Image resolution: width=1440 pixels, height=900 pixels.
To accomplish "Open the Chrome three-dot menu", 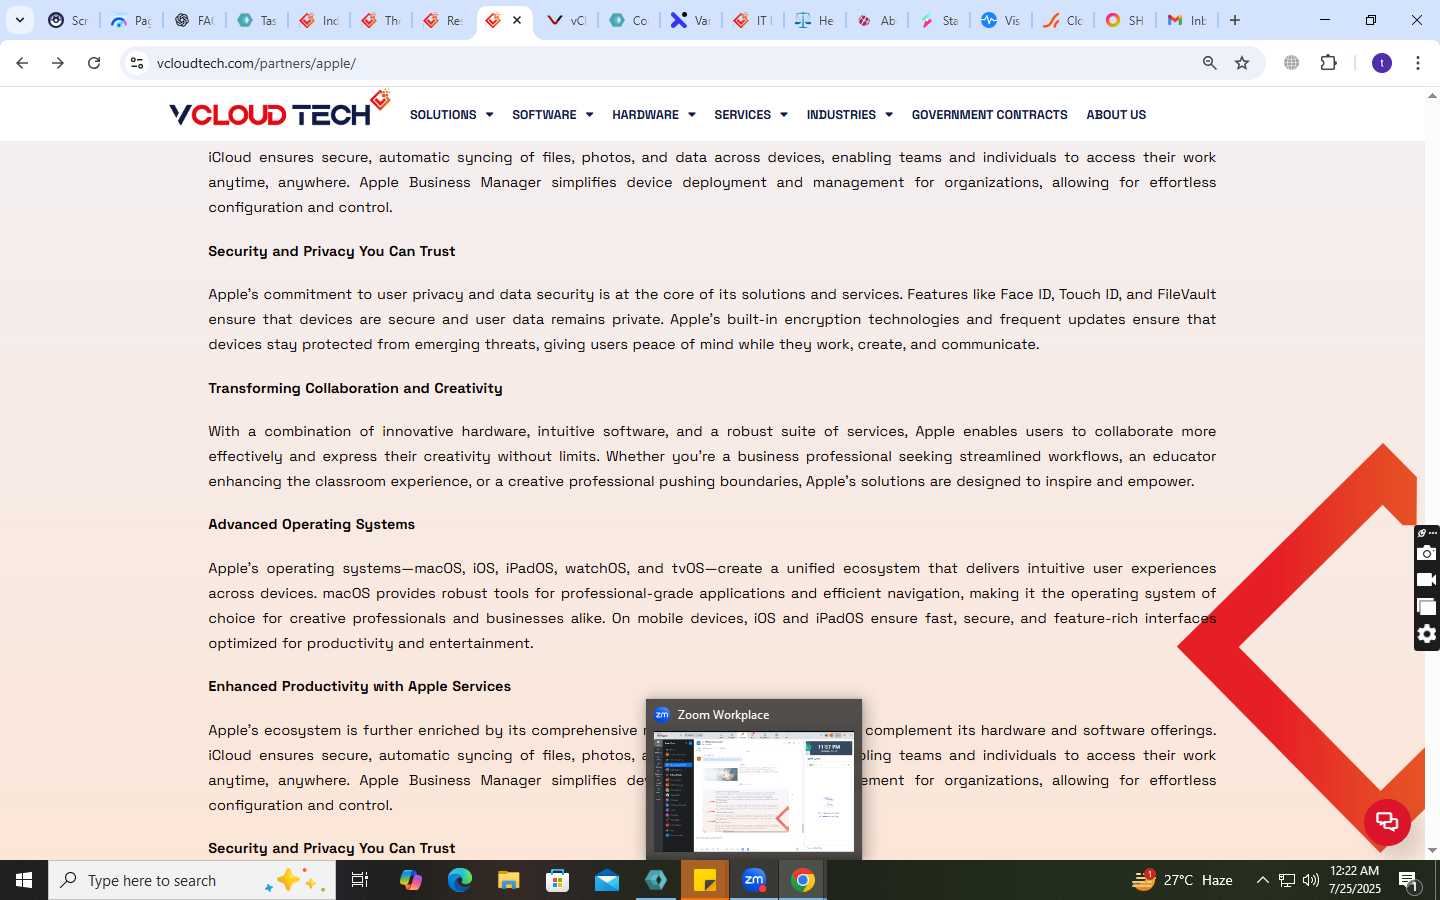I will (1417, 63).
